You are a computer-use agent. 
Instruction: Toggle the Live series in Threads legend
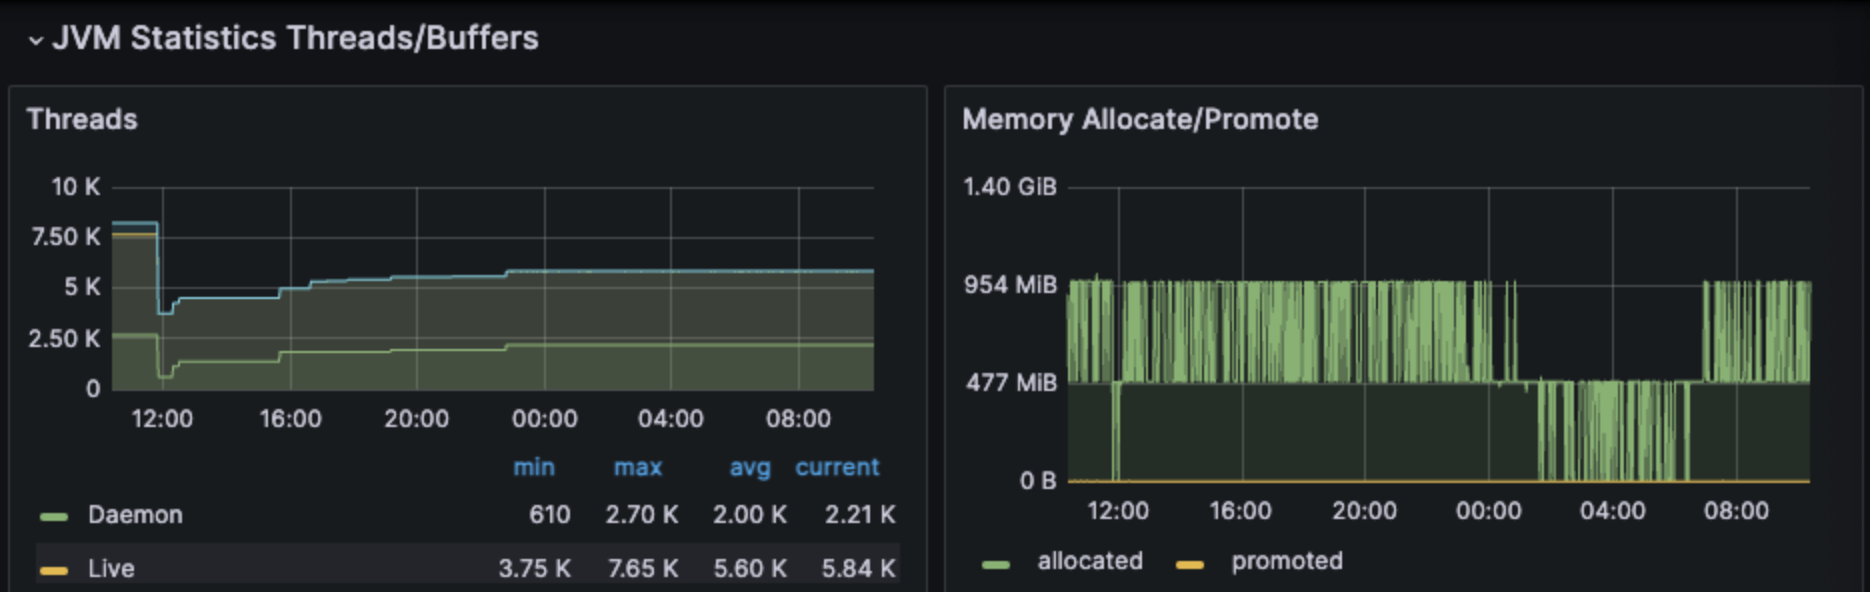111,569
